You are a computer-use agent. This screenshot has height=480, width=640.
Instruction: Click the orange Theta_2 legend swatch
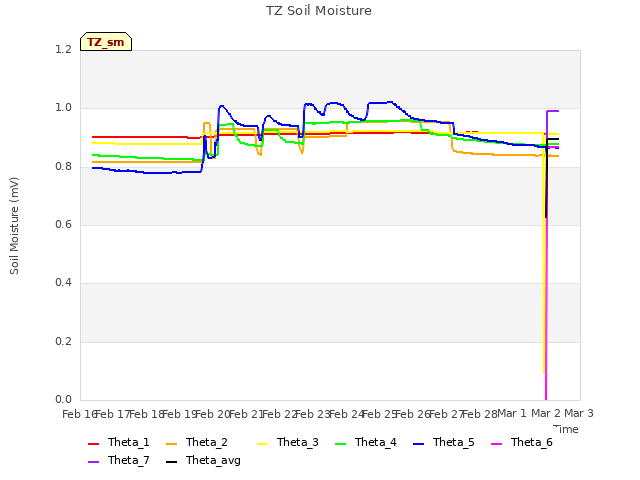click(171, 444)
